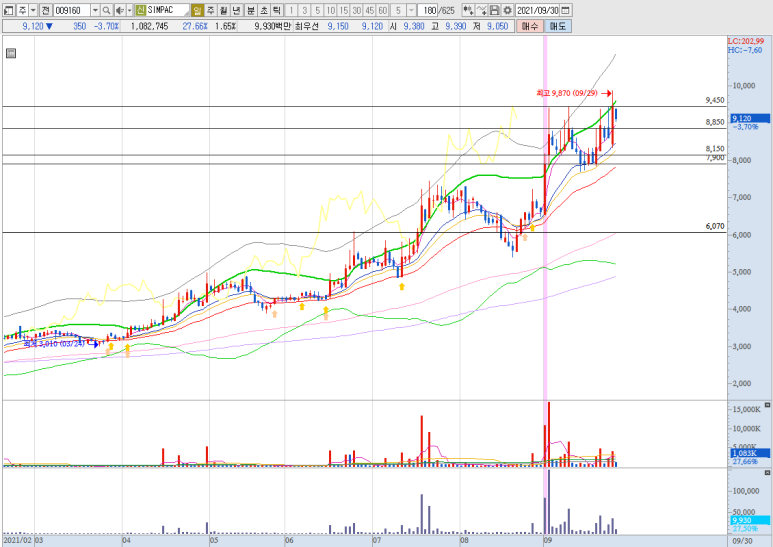This screenshot has height=547, width=773.
Task: Click the volume panel corner button
Action: 767,405
